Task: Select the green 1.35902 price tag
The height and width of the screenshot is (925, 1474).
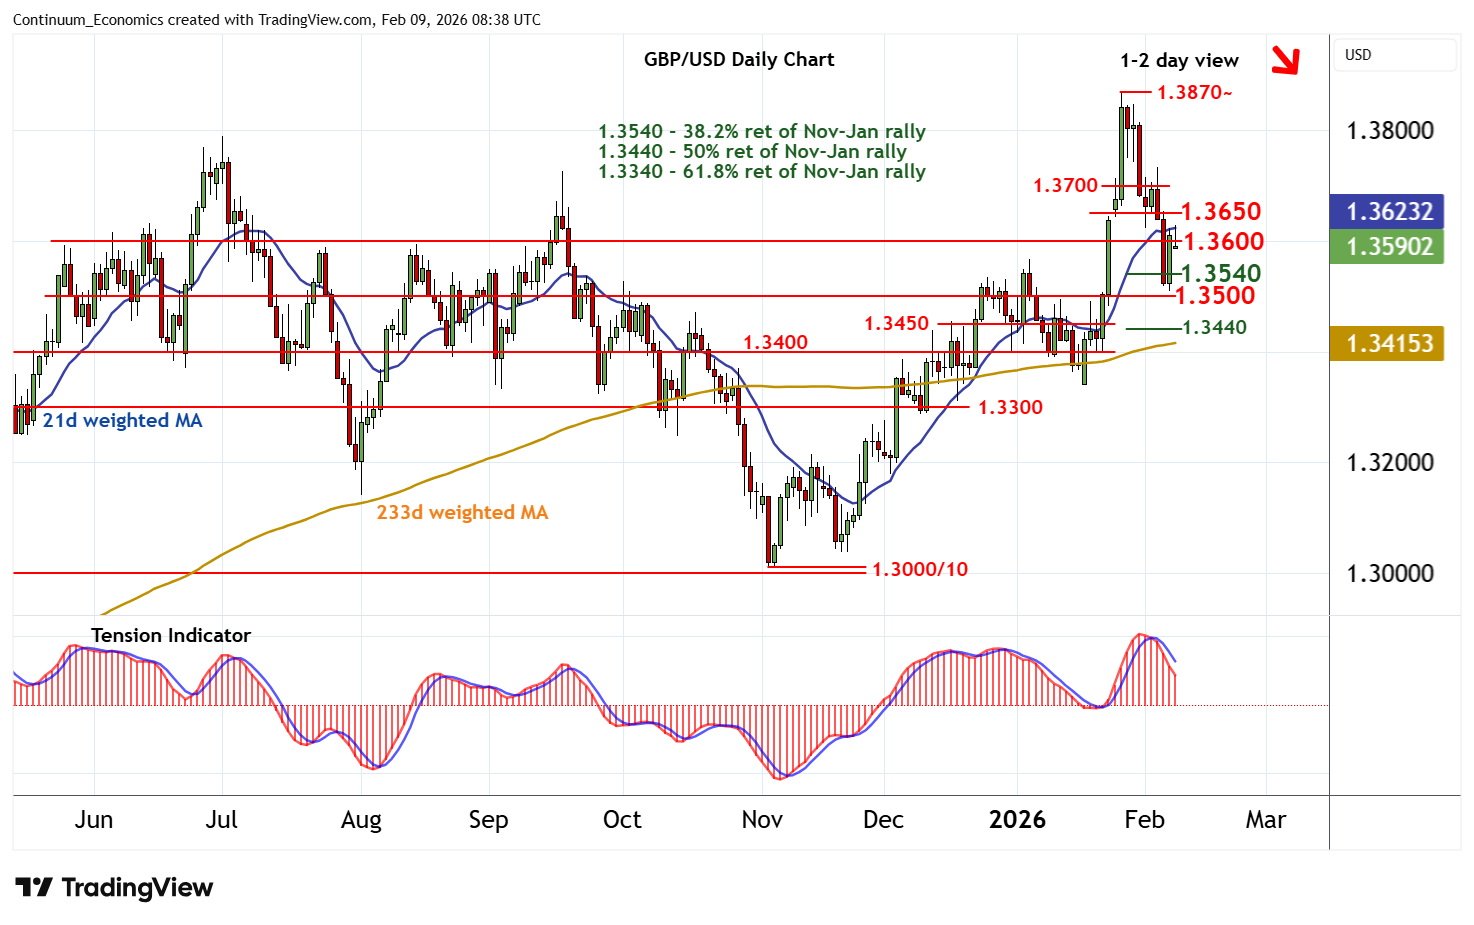Action: pos(1388,247)
